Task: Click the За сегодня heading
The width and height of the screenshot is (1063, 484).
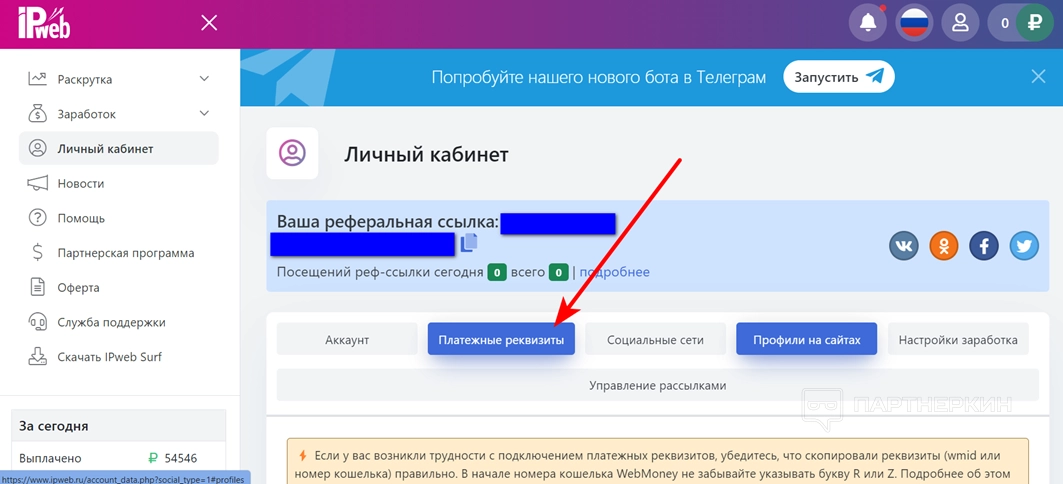Action: (x=54, y=426)
